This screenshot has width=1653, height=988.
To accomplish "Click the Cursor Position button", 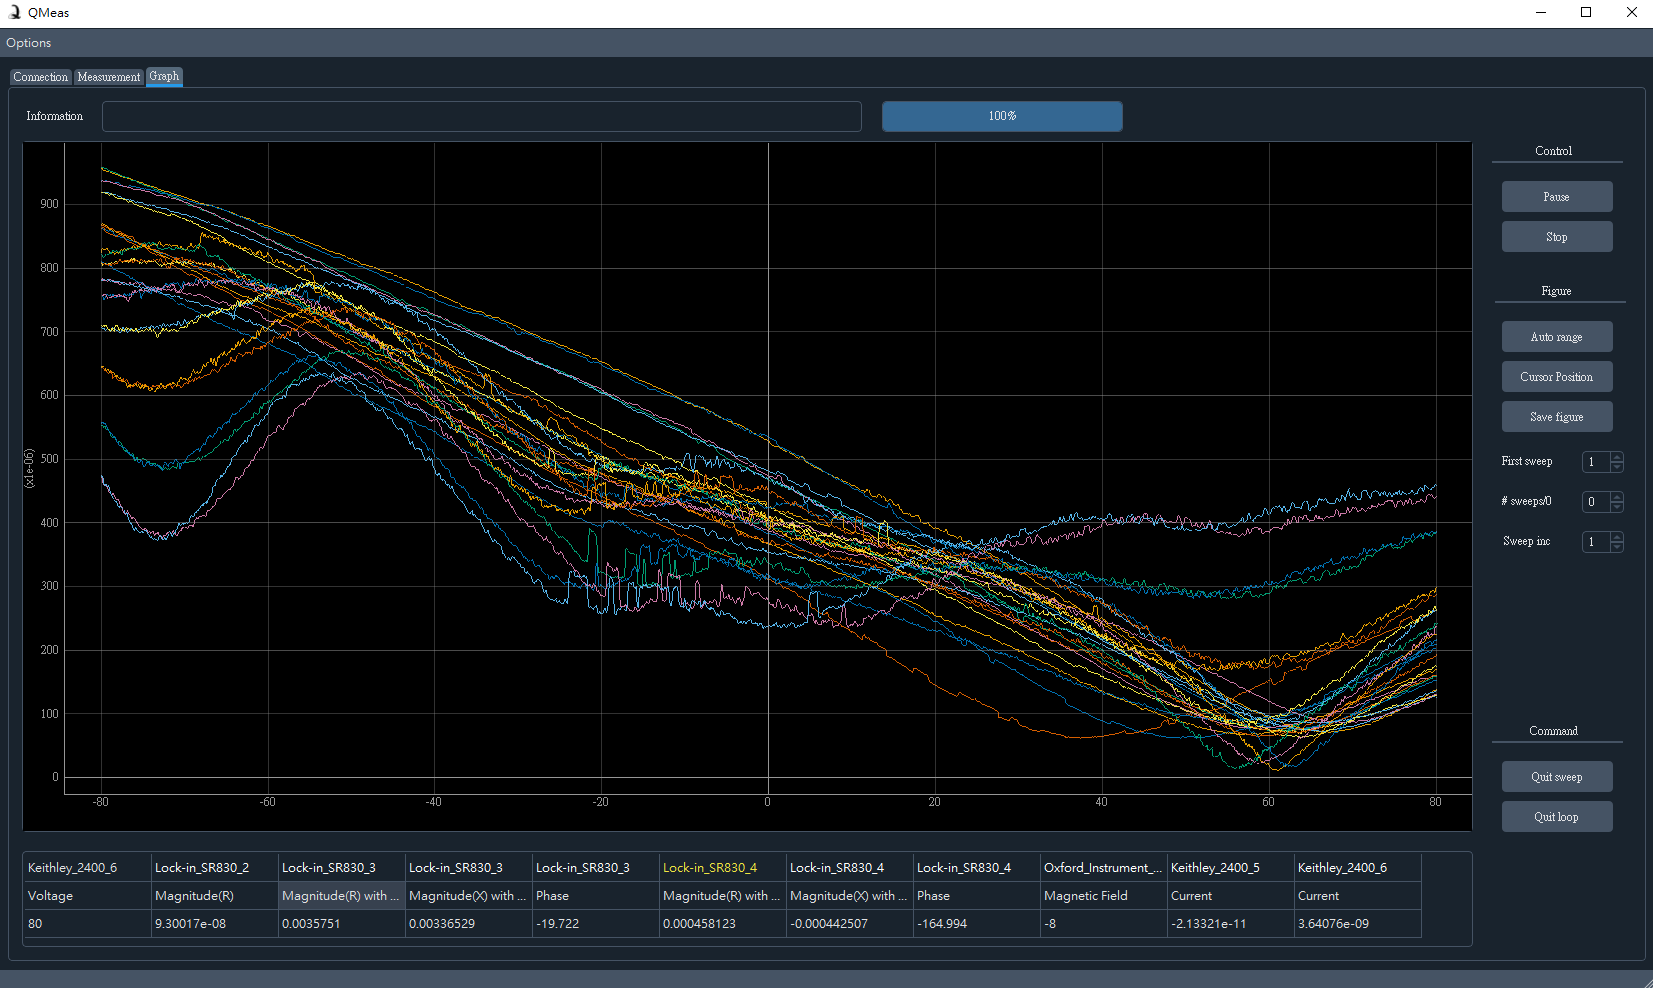I will tap(1556, 377).
